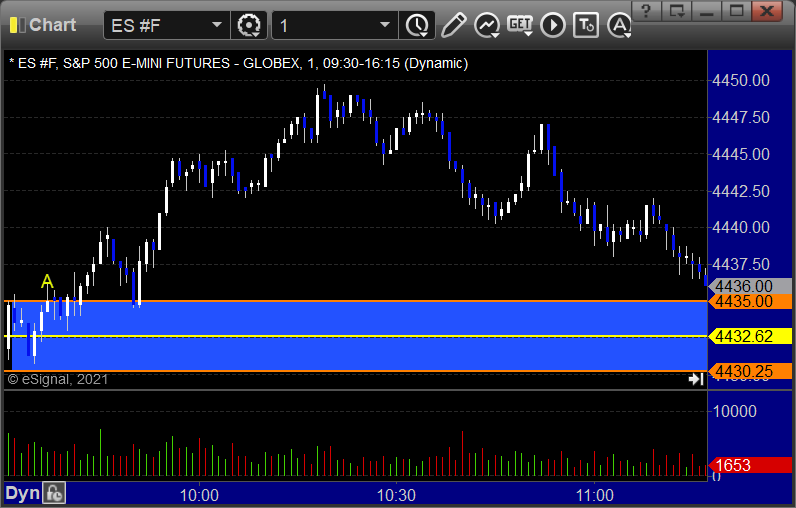Click the 4447.50 price axis label
The height and width of the screenshot is (508, 796).
[x=741, y=117]
